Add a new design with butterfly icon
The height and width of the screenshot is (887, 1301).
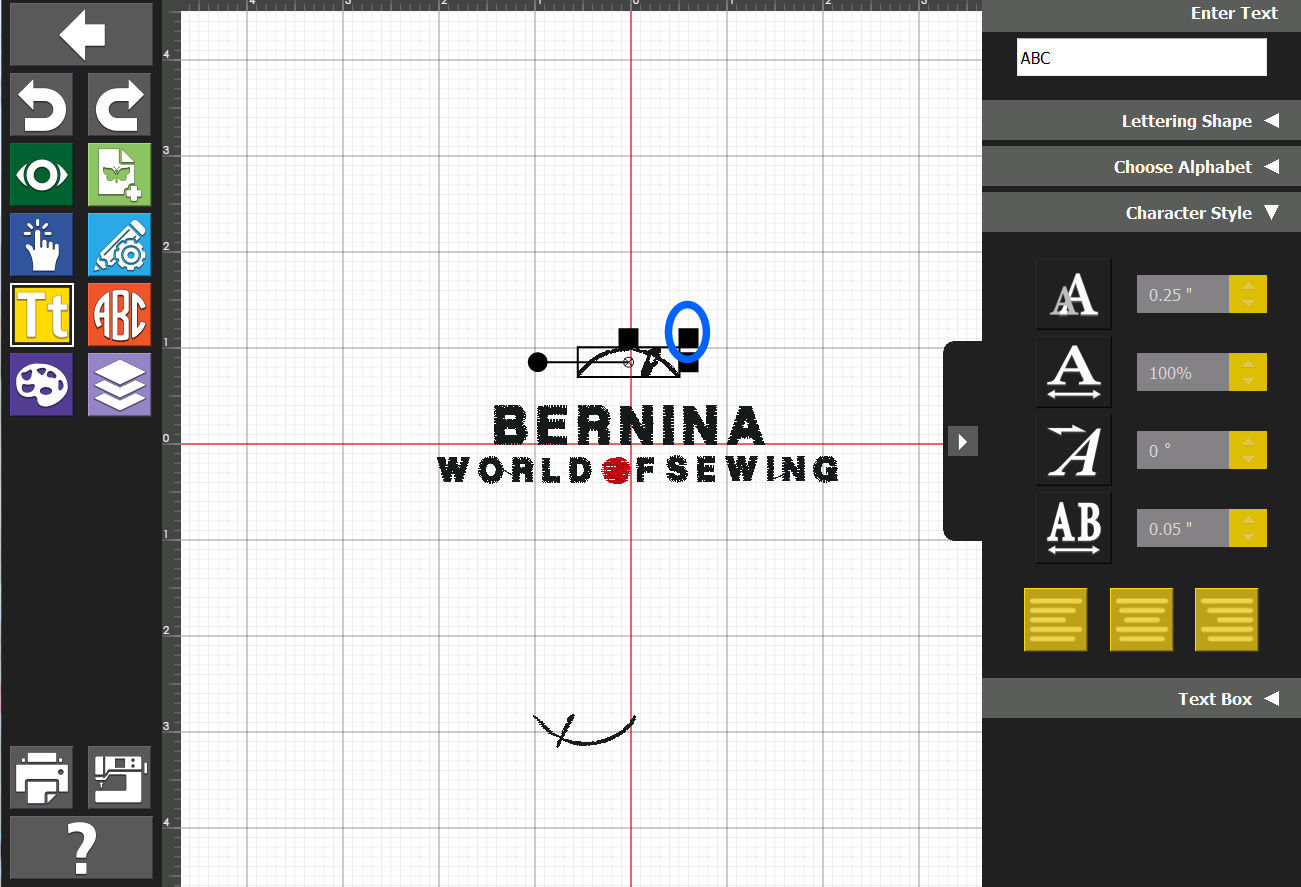pos(119,175)
